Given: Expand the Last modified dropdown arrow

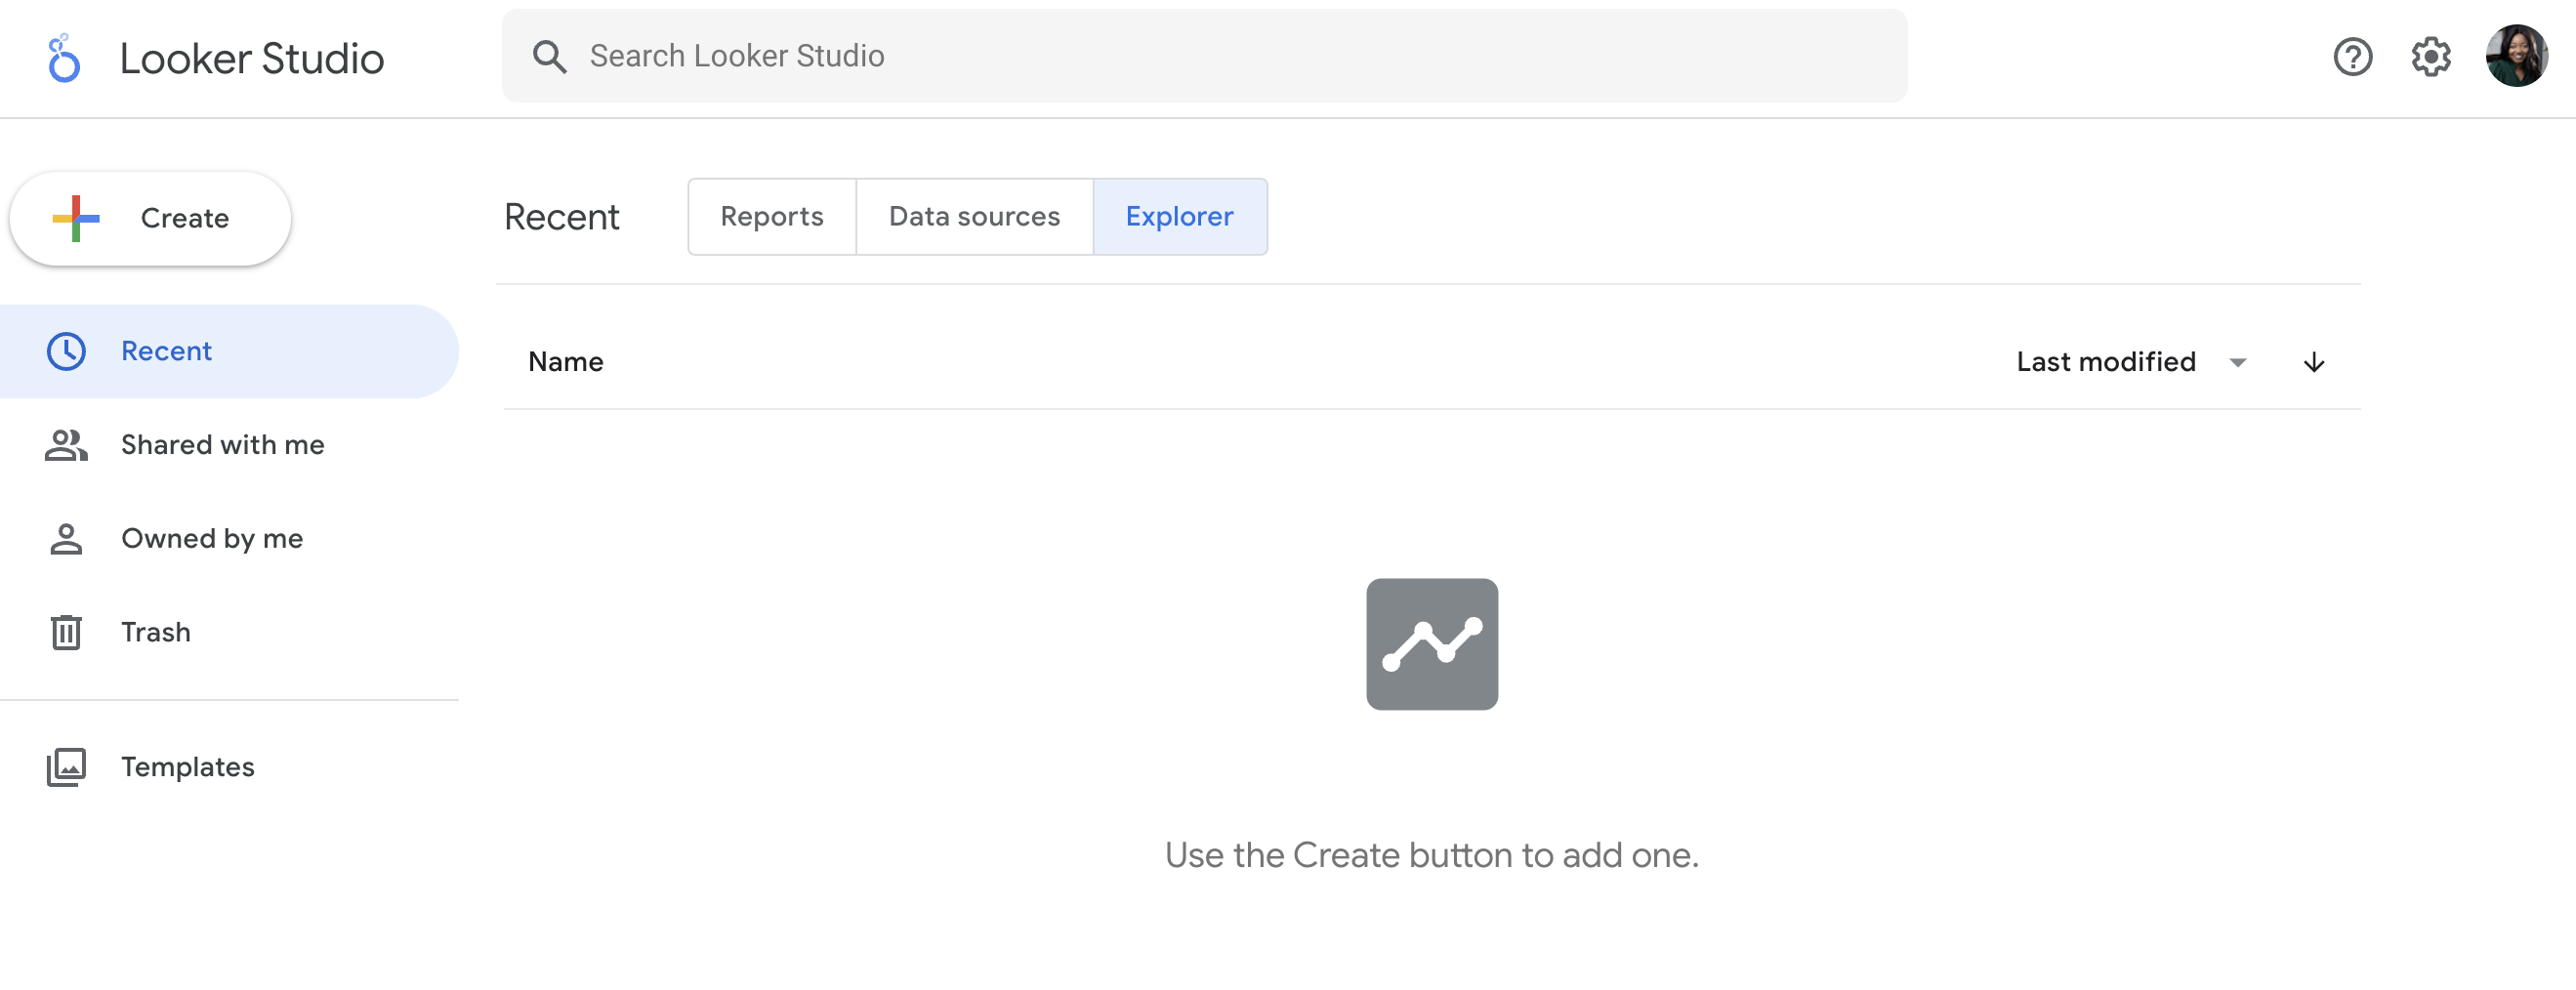Looking at the screenshot, I should 2238,363.
